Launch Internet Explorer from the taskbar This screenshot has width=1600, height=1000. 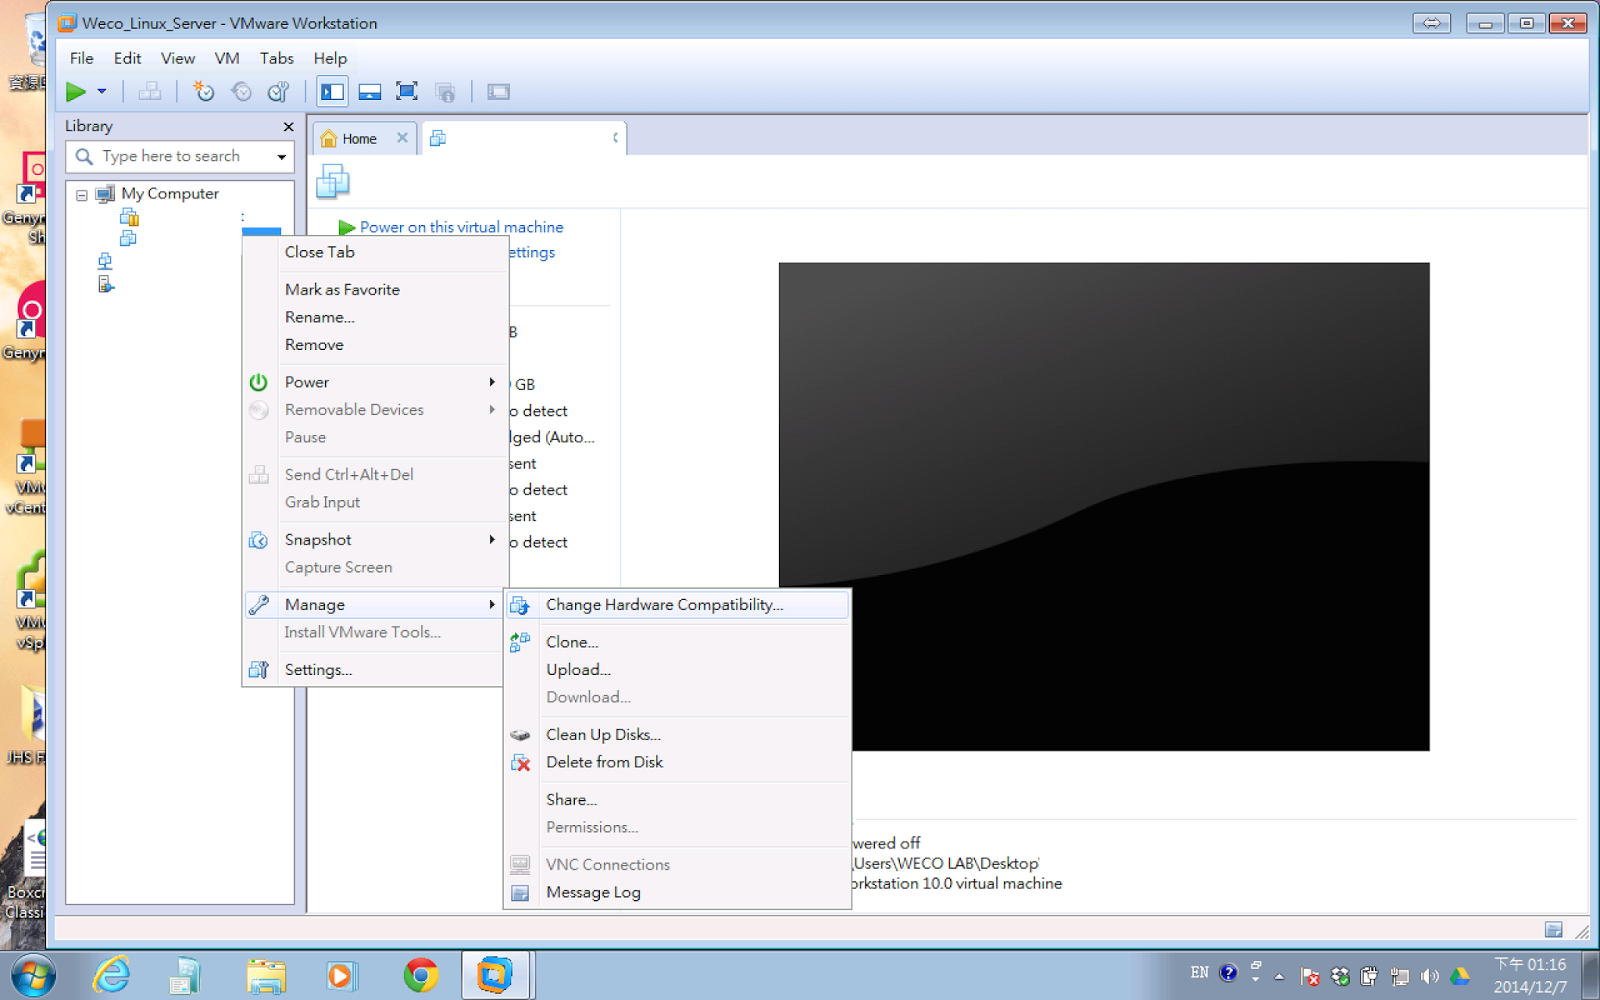click(x=112, y=975)
